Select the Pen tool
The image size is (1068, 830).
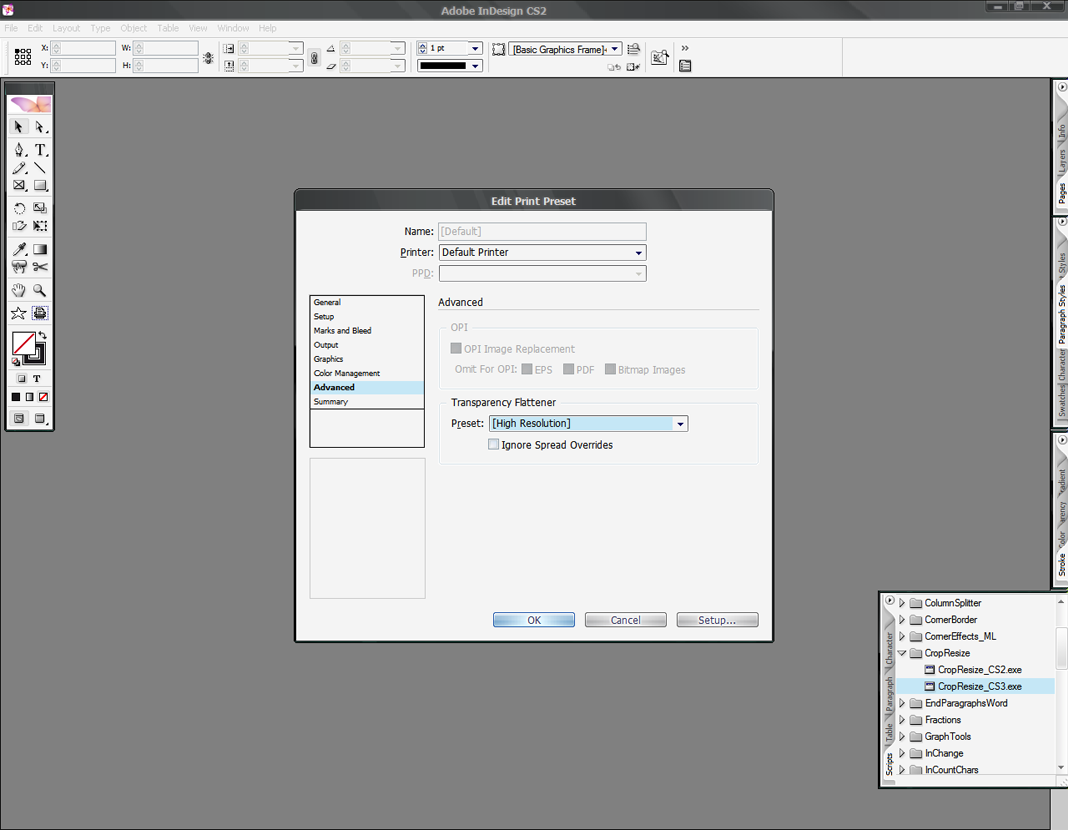click(19, 150)
